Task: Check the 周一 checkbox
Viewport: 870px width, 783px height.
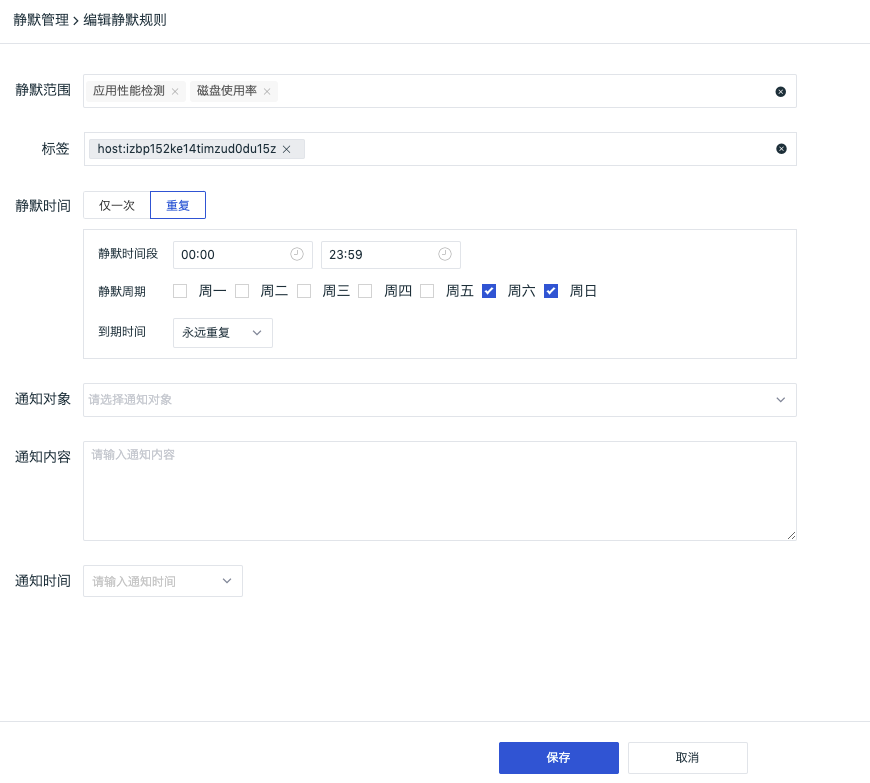Action: click(x=180, y=291)
